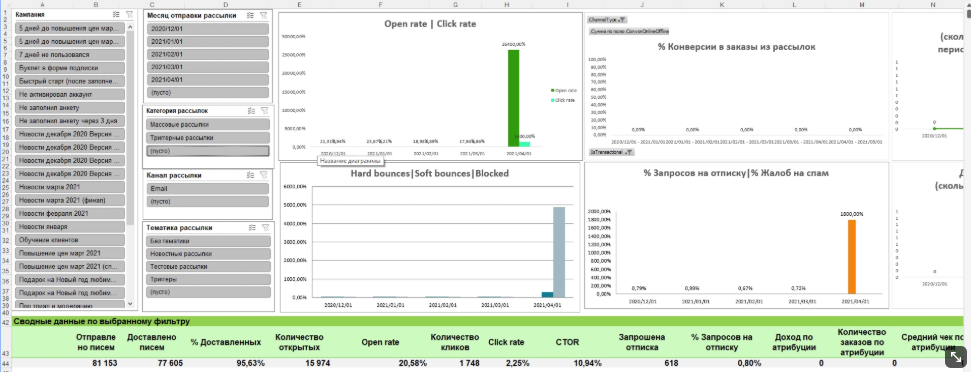Select column E header
This screenshot has height=372, width=971.
(x=299, y=4)
